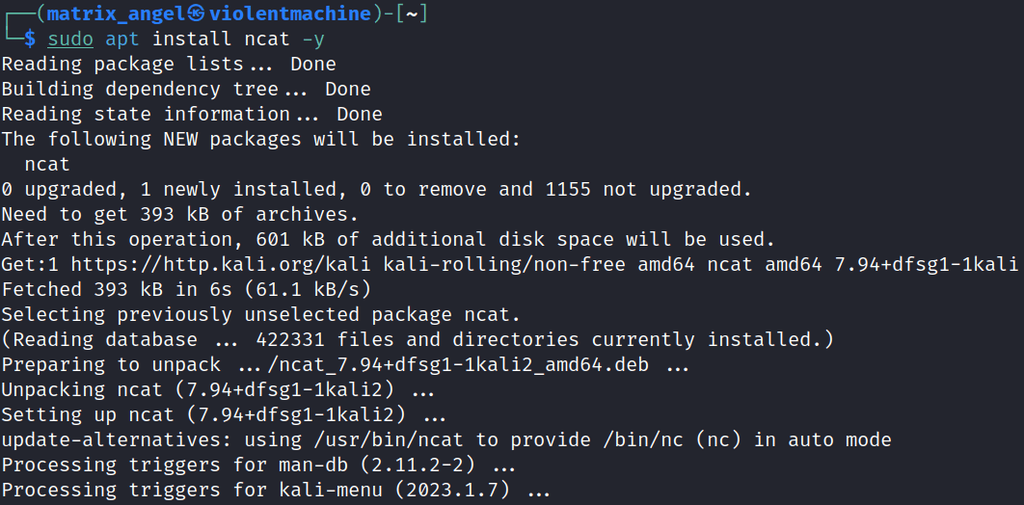
Task: Click the dollar sign prompt symbol
Action: (x=29, y=39)
